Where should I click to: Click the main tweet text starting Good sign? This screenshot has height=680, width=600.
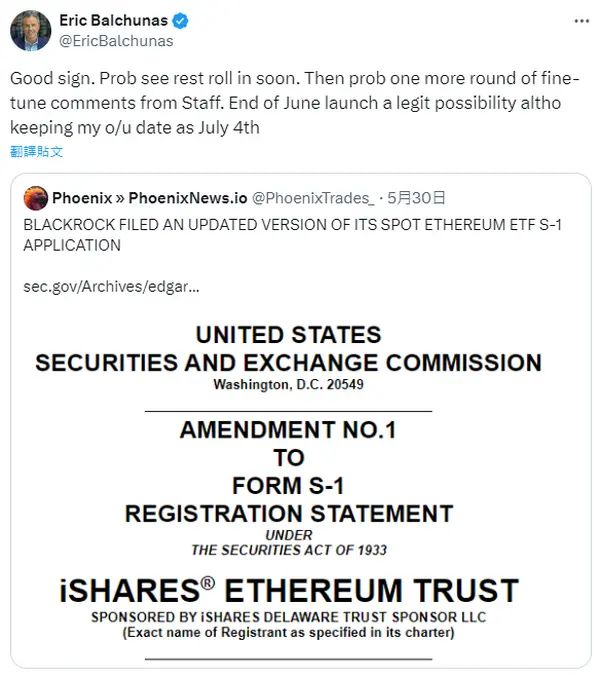295,103
